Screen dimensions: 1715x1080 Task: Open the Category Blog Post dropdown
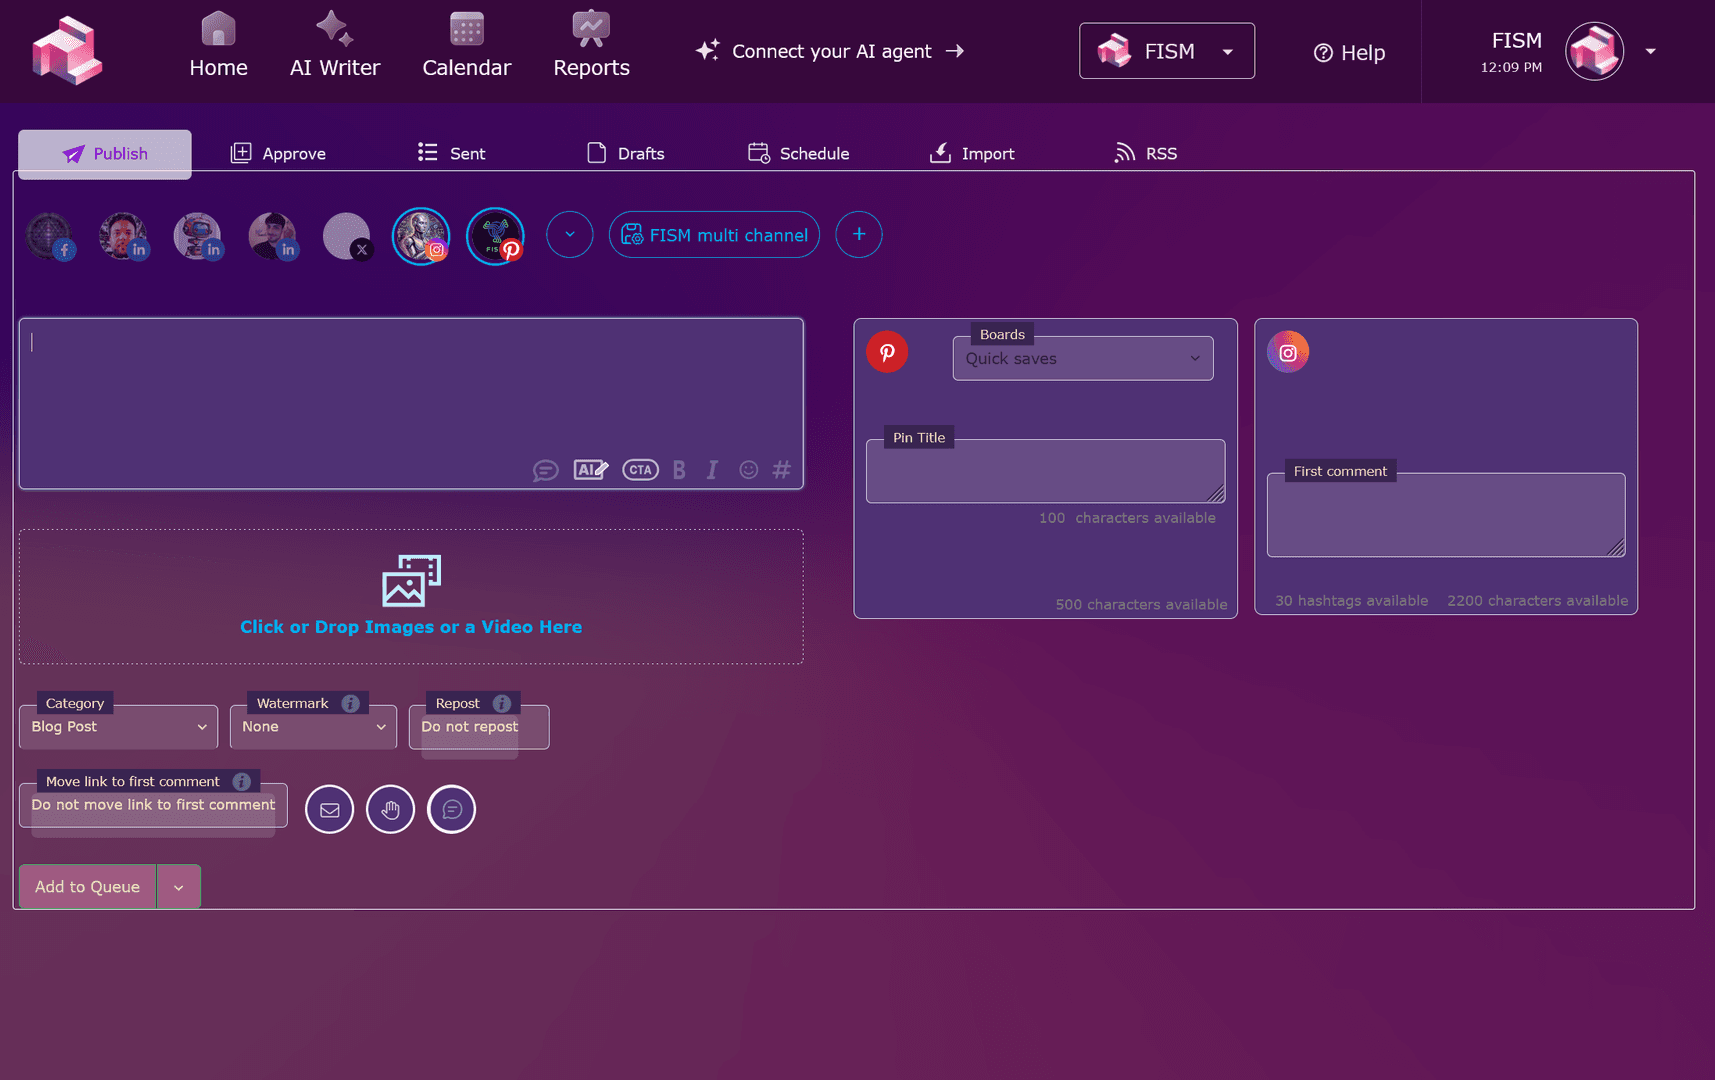click(118, 727)
